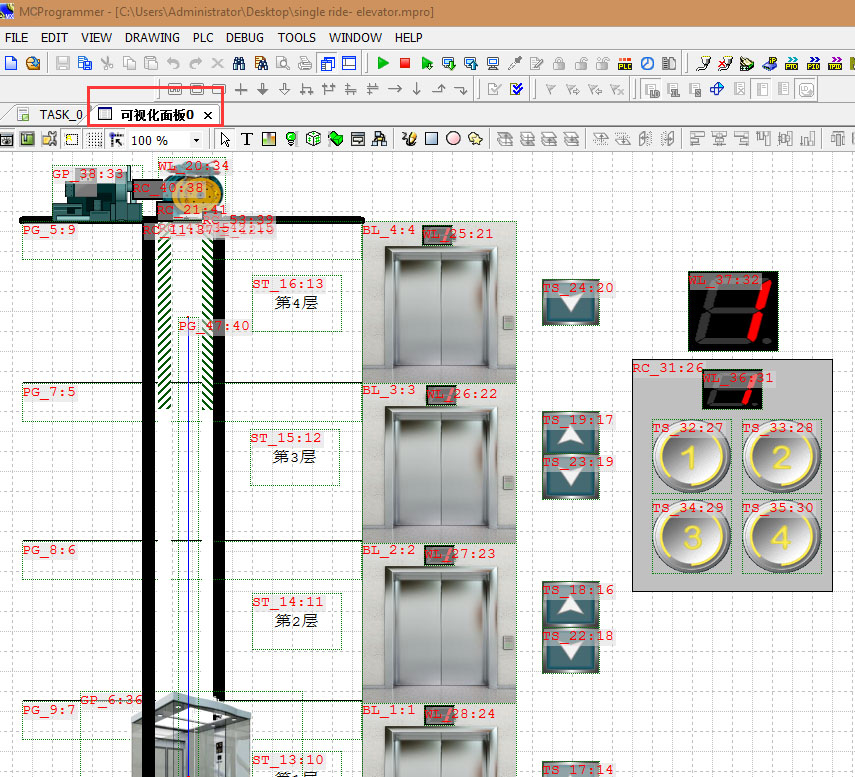Open the 100 % zoom dropdown
The image size is (855, 777).
point(196,141)
